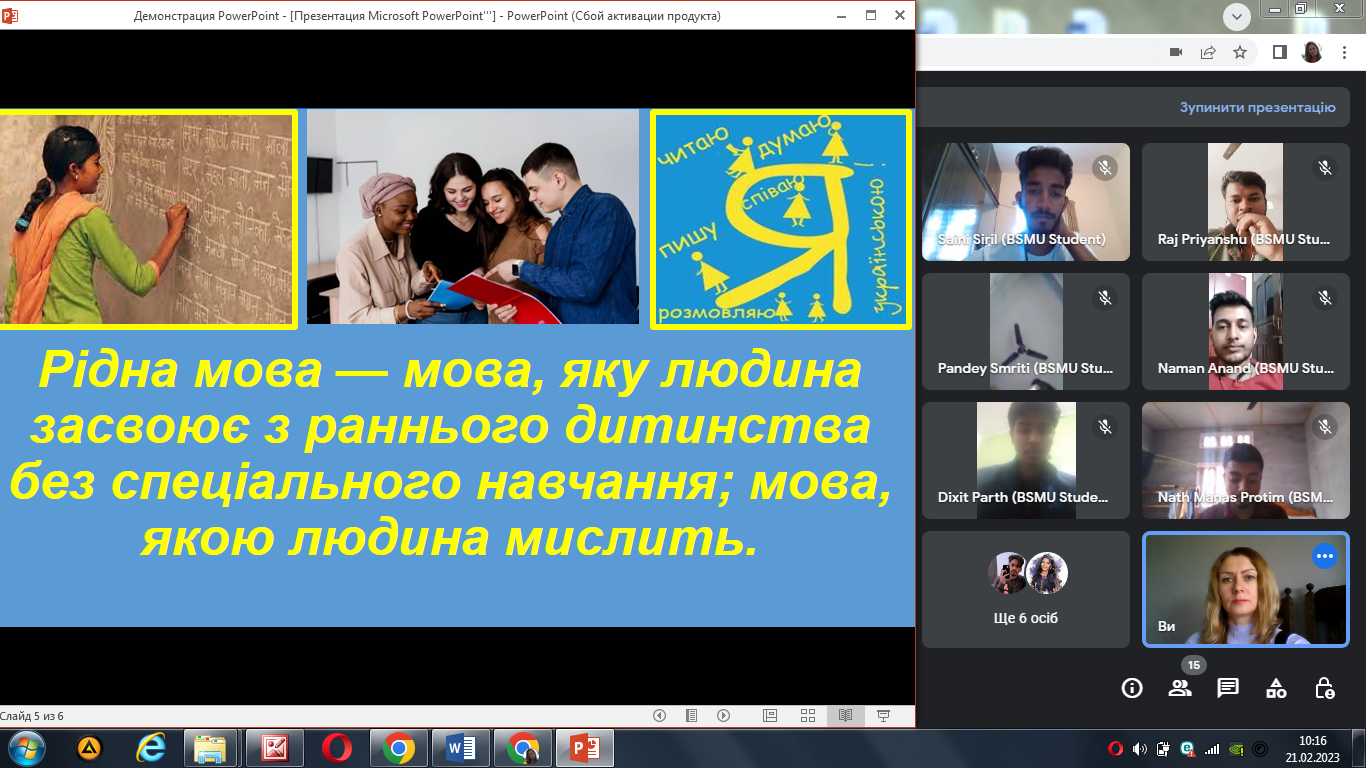1366x768 pixels.
Task: Open more options on your video tile
Action: (x=1324, y=556)
